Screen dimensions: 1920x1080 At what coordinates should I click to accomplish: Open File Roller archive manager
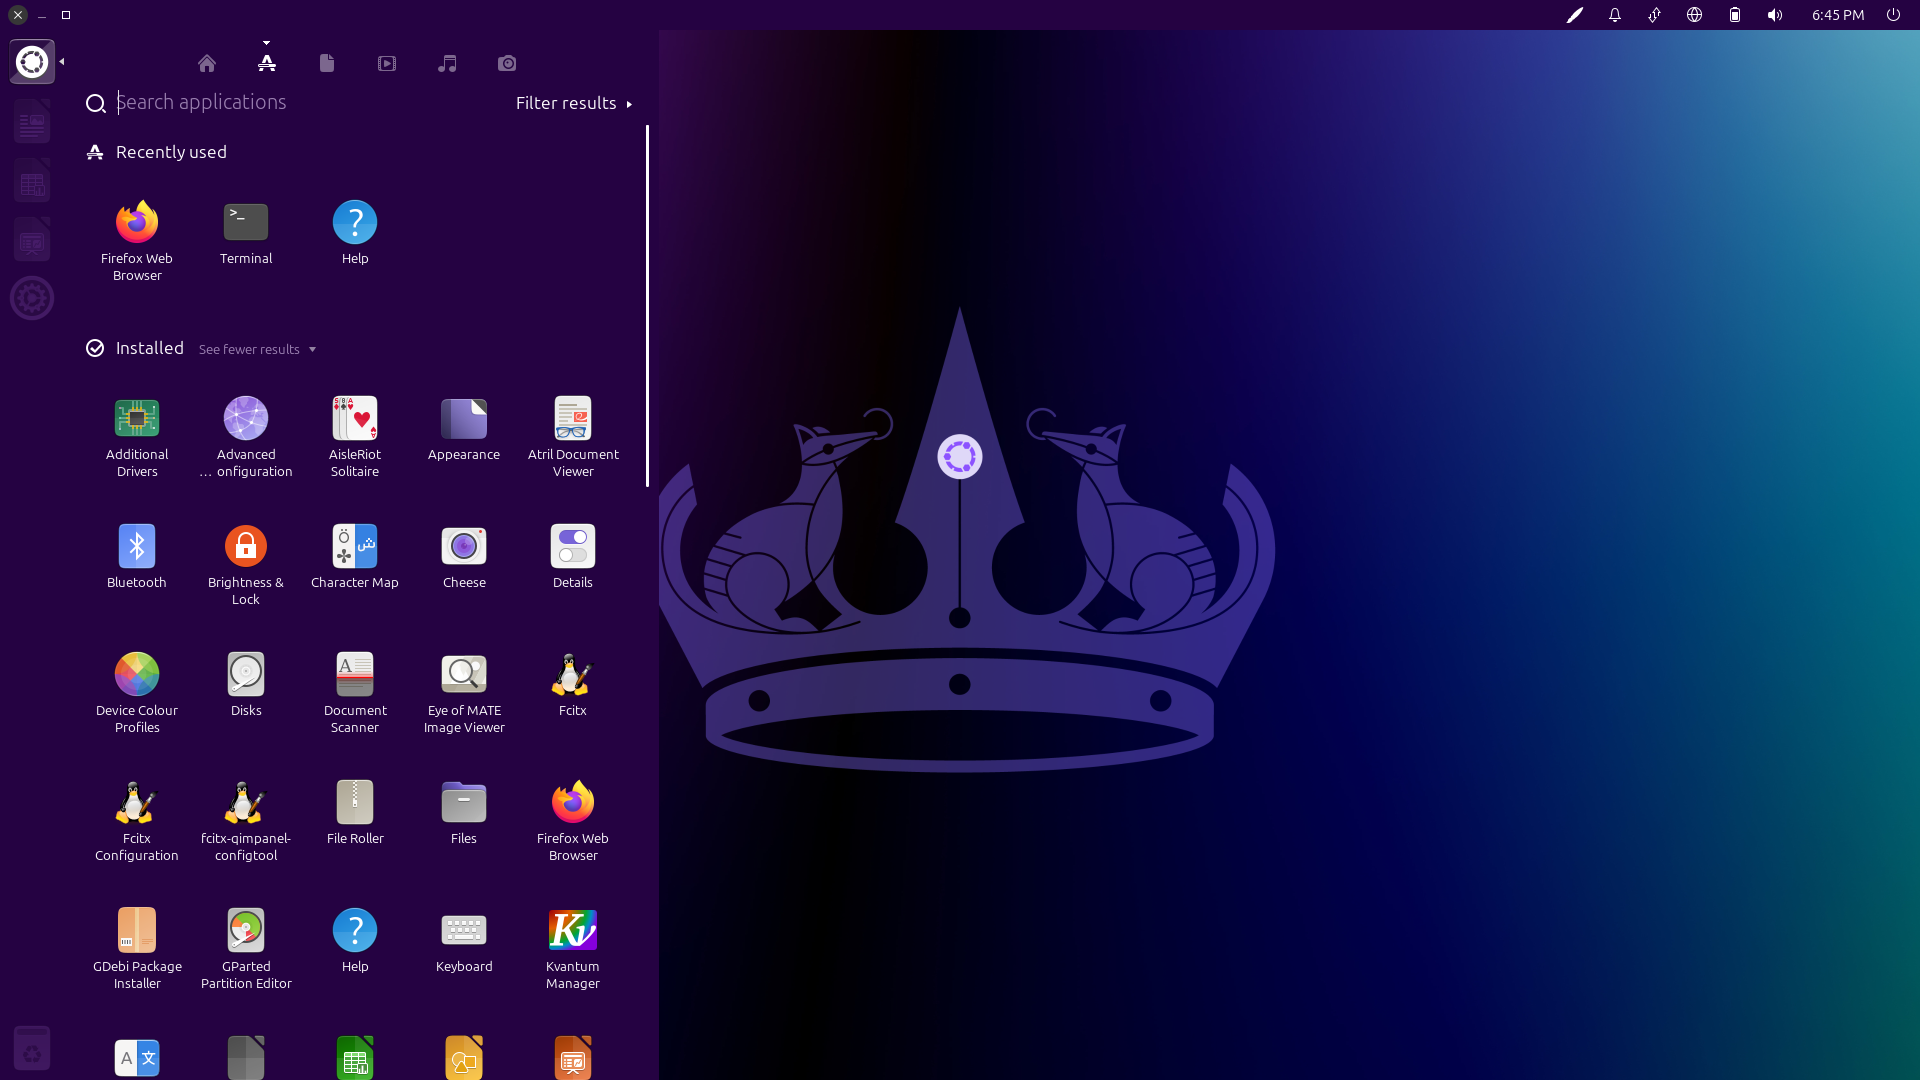pyautogui.click(x=355, y=813)
